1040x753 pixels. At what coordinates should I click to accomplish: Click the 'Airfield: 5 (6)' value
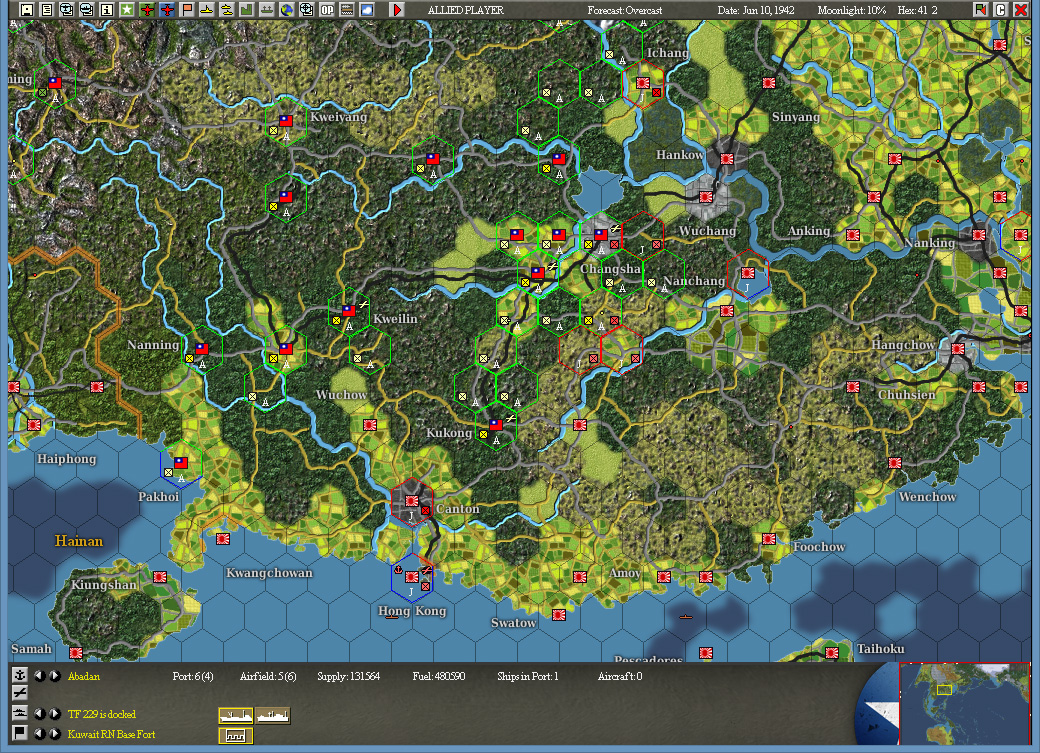(268, 677)
